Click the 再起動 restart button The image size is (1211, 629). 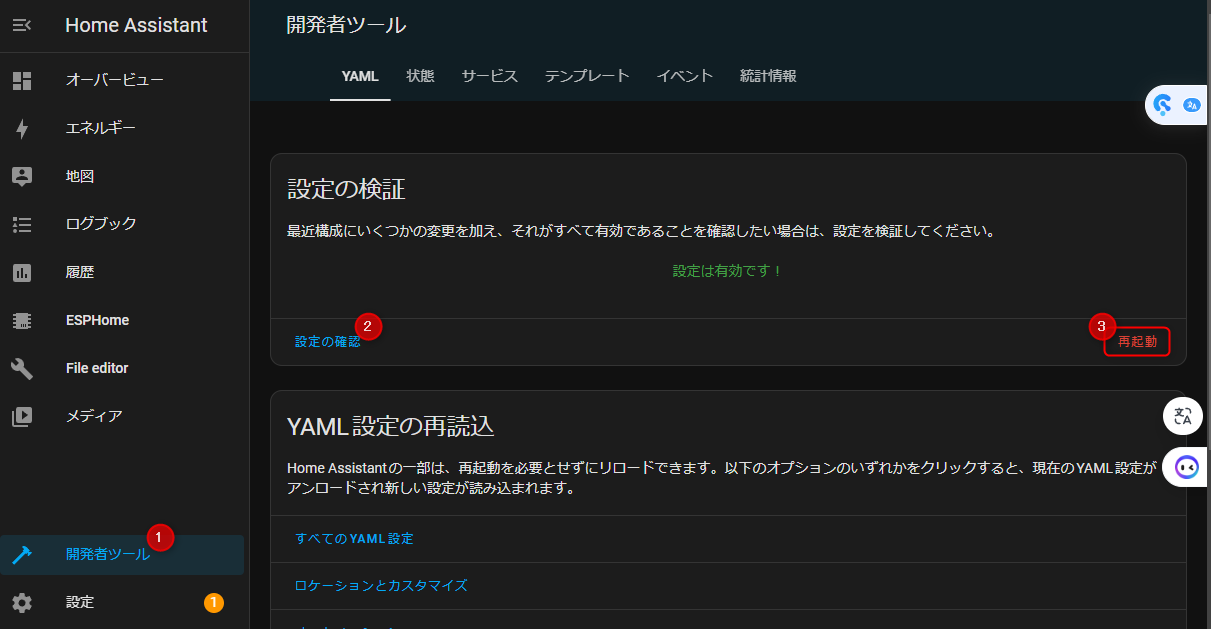point(1137,342)
